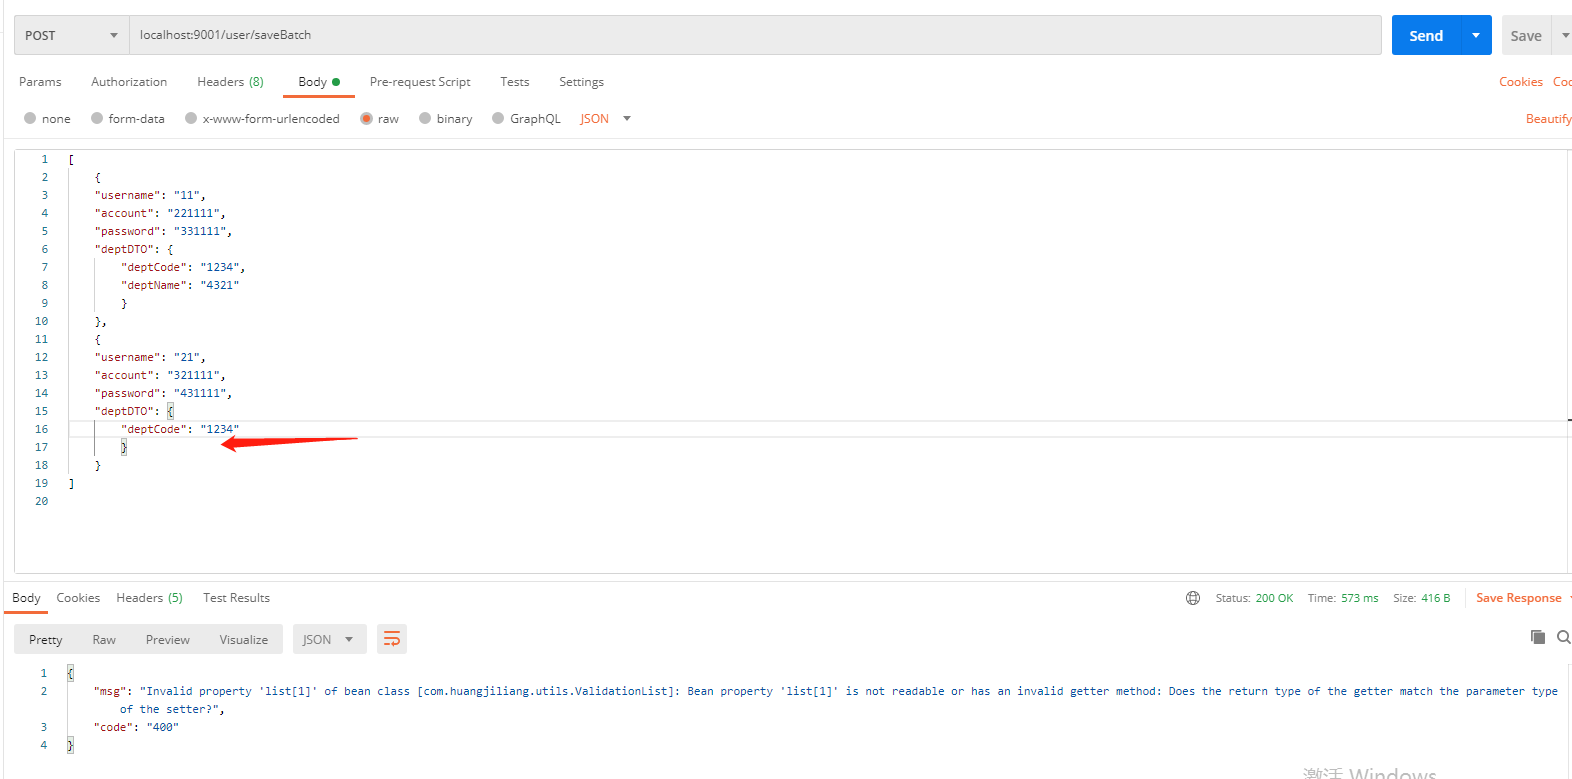Open the Save options dropdown arrow

coord(1565,35)
